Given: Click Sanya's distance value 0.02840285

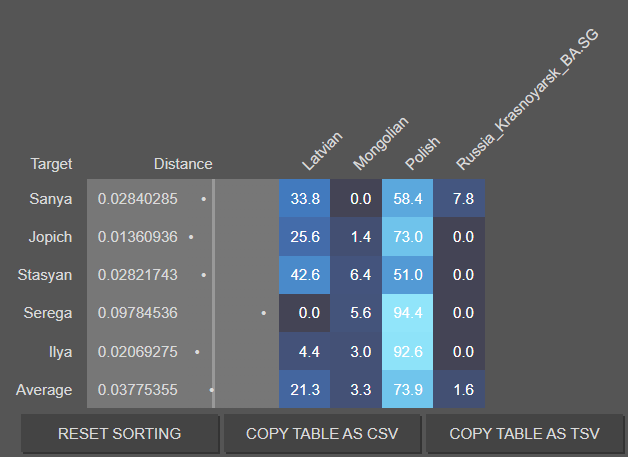Looking at the screenshot, I should coord(138,199).
